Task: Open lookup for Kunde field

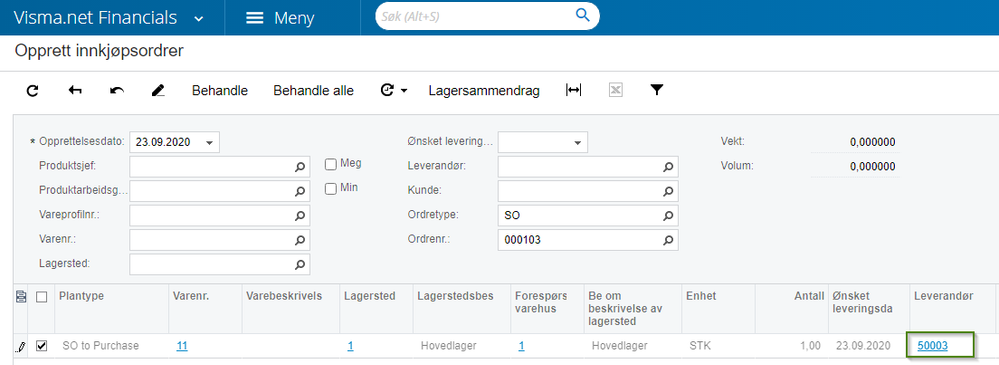Action: (x=668, y=191)
